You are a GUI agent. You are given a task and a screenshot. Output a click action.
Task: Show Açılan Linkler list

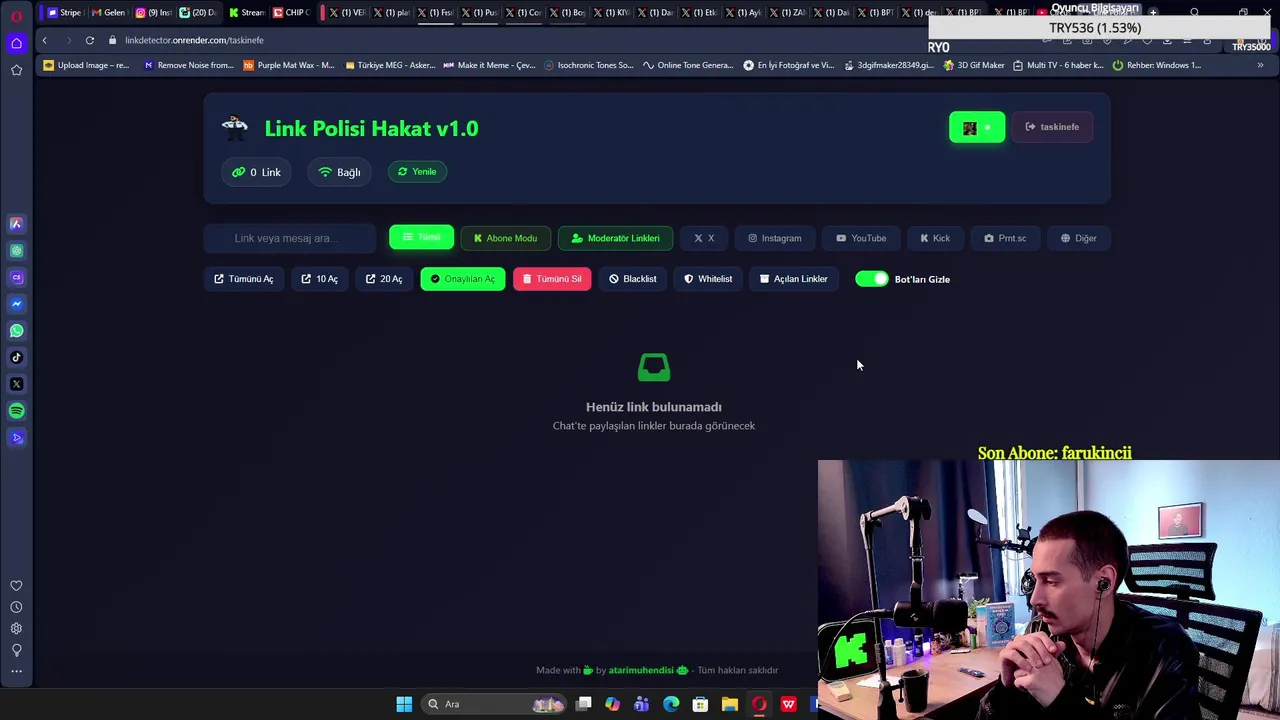pyautogui.click(x=793, y=279)
